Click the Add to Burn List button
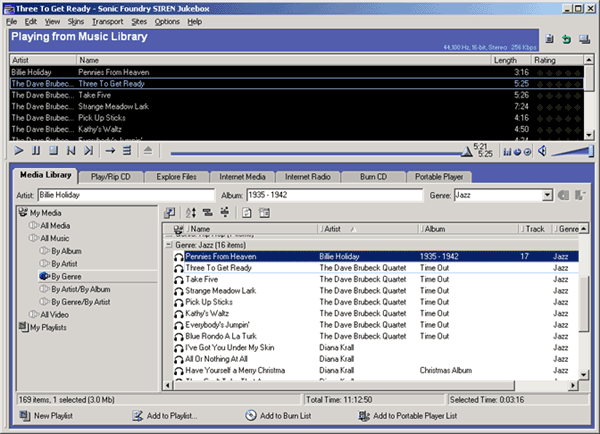This screenshot has width=600, height=434. [278, 416]
